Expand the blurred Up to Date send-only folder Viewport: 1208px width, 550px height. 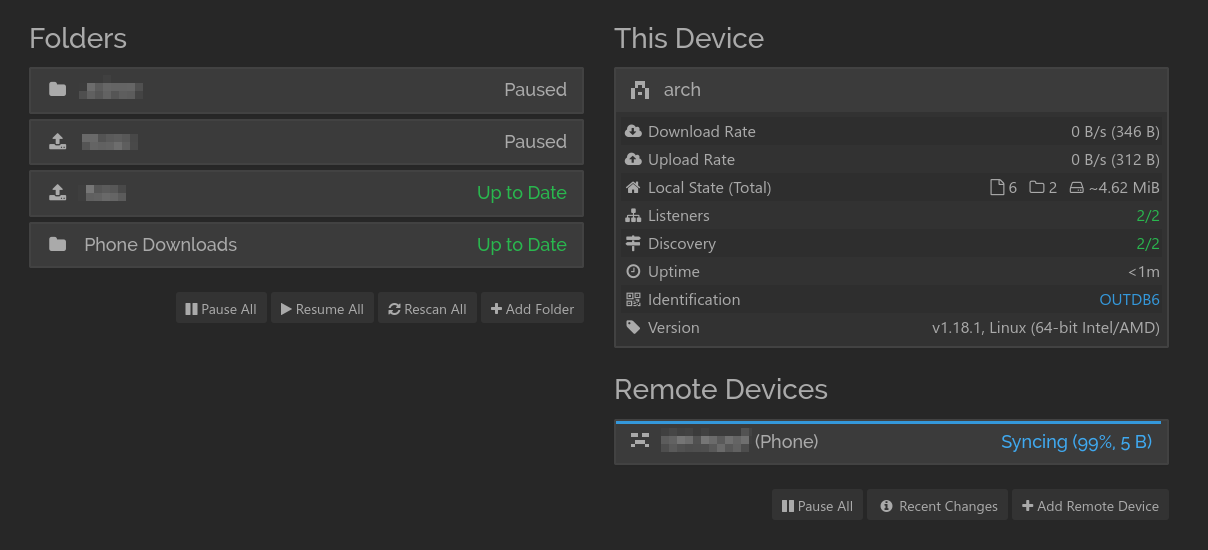pyautogui.click(x=306, y=193)
